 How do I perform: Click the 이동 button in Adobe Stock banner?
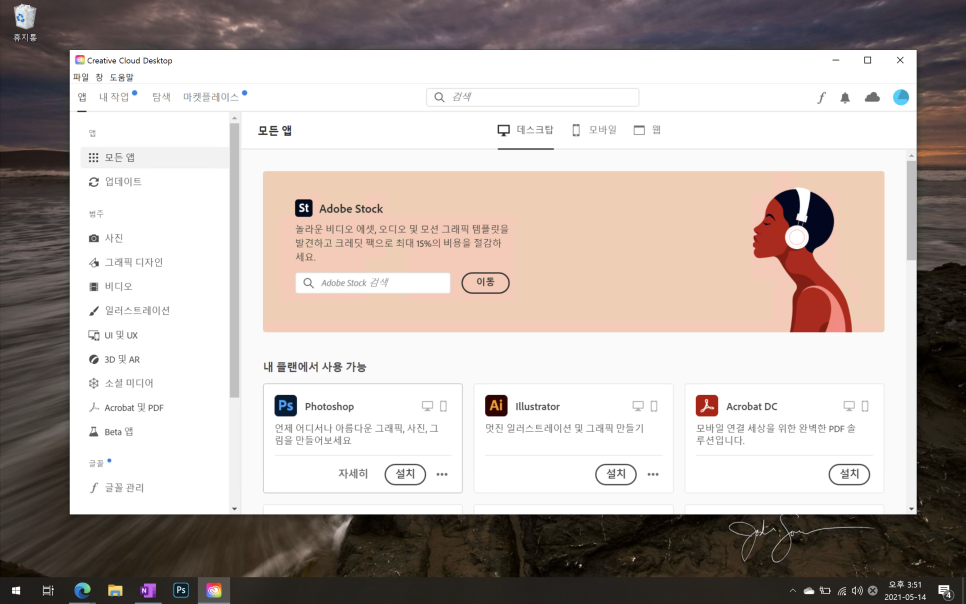coord(485,282)
